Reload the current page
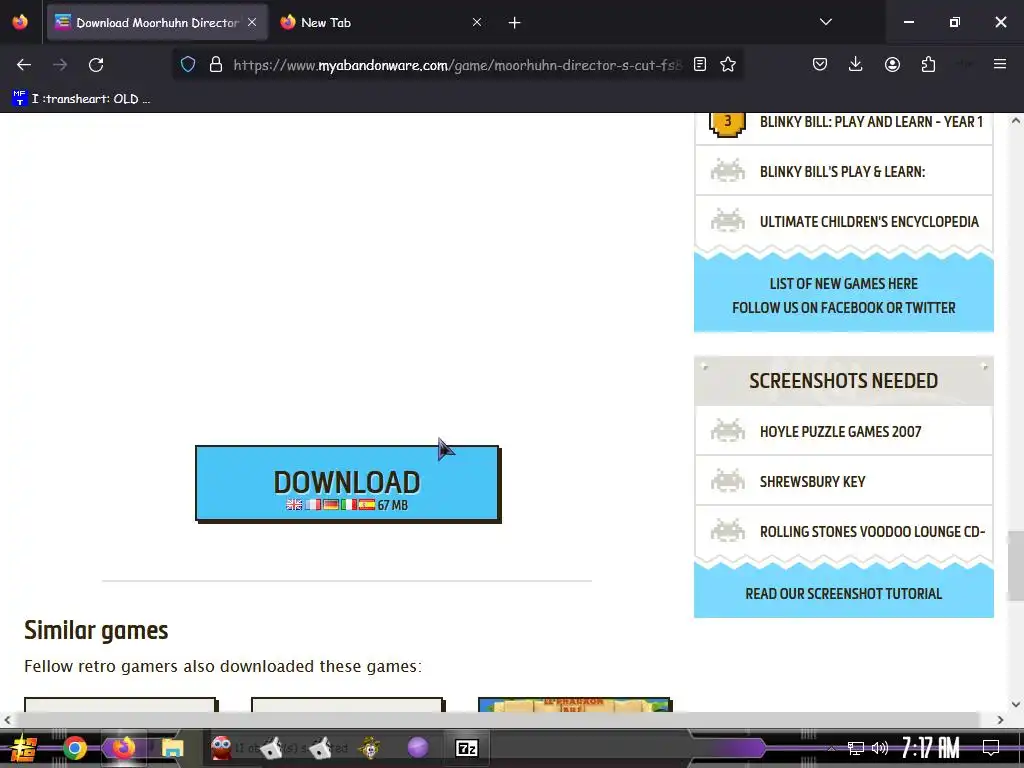Image resolution: width=1024 pixels, height=768 pixels. pyautogui.click(x=96, y=65)
